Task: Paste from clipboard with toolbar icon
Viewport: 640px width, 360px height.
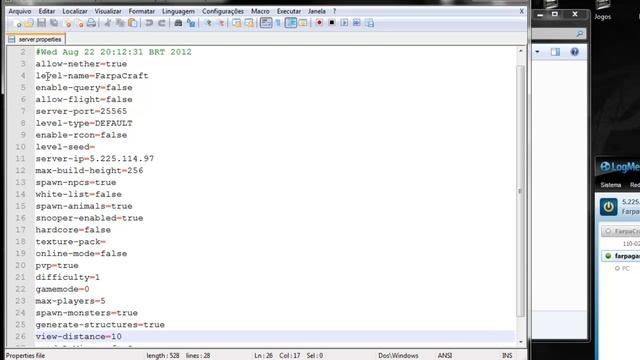Action: point(133,23)
